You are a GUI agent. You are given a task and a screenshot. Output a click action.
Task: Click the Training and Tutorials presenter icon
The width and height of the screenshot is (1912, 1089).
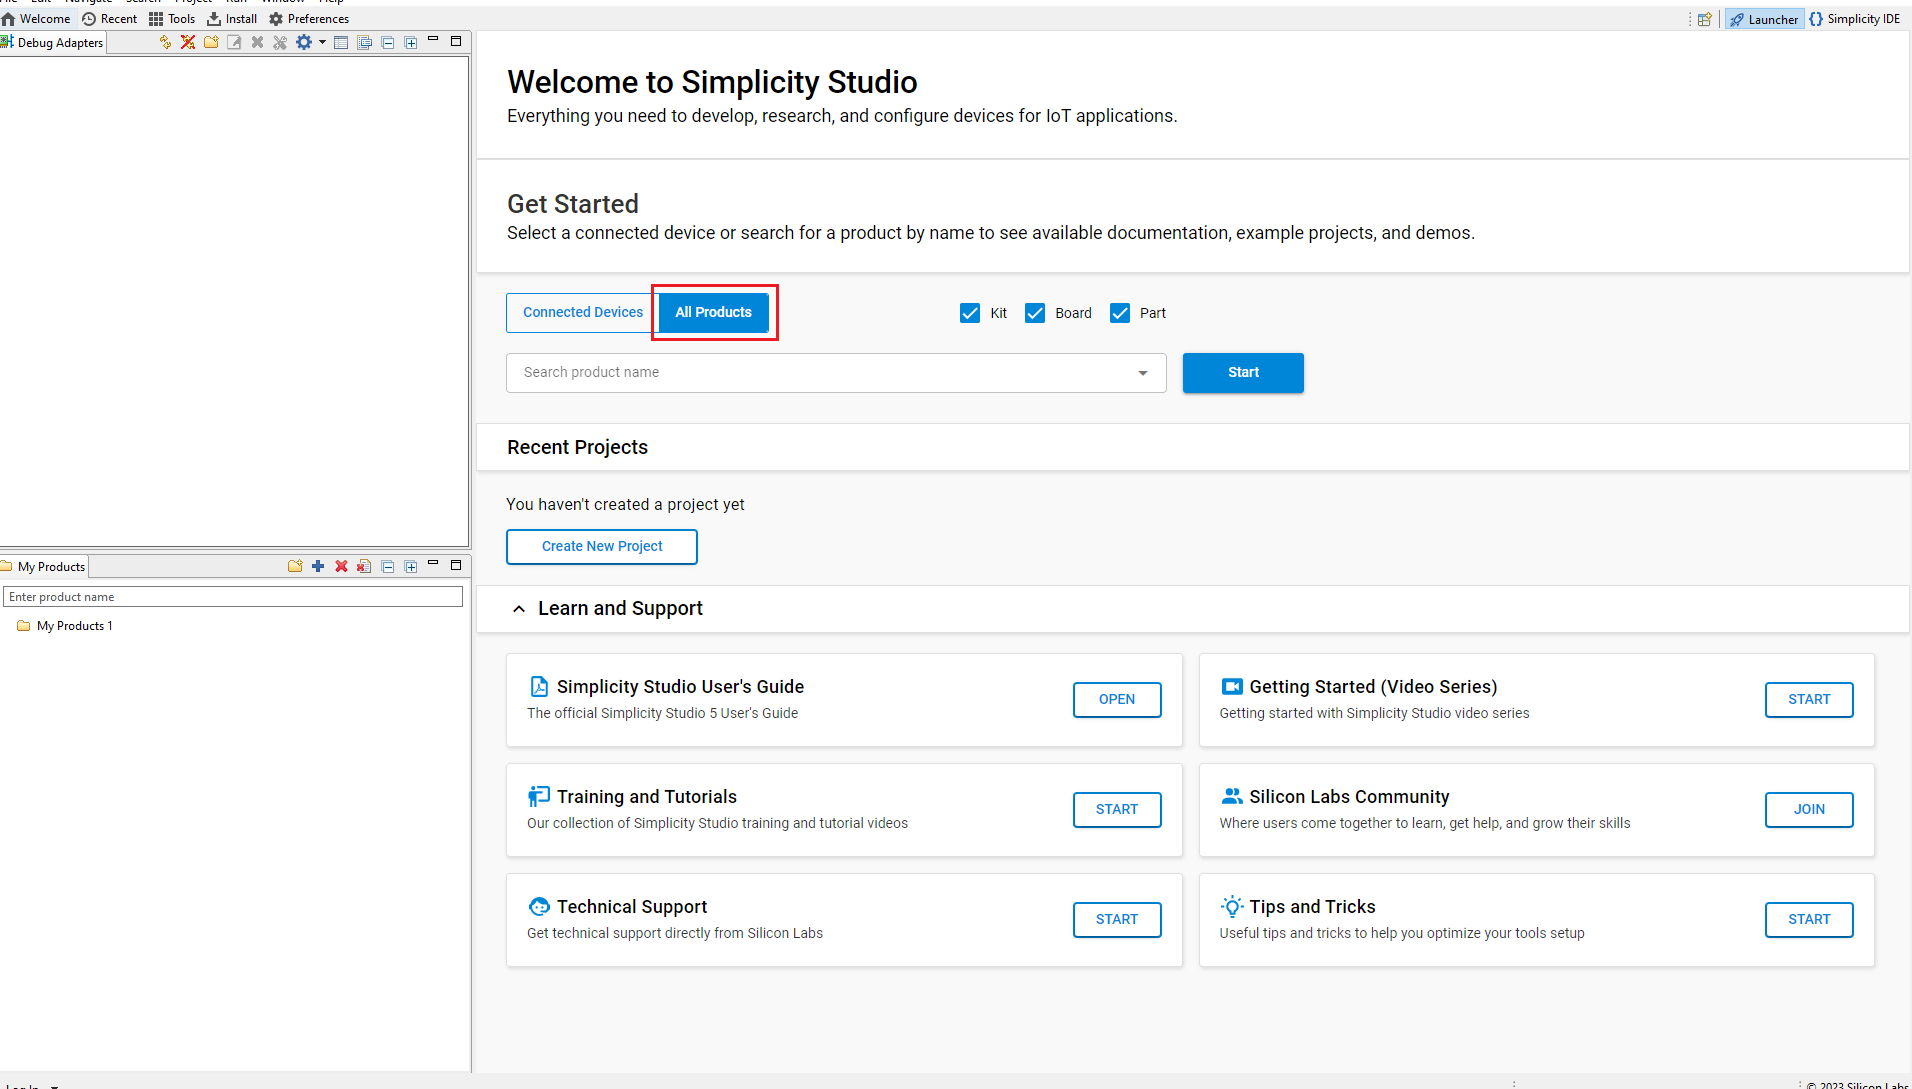pyautogui.click(x=539, y=796)
